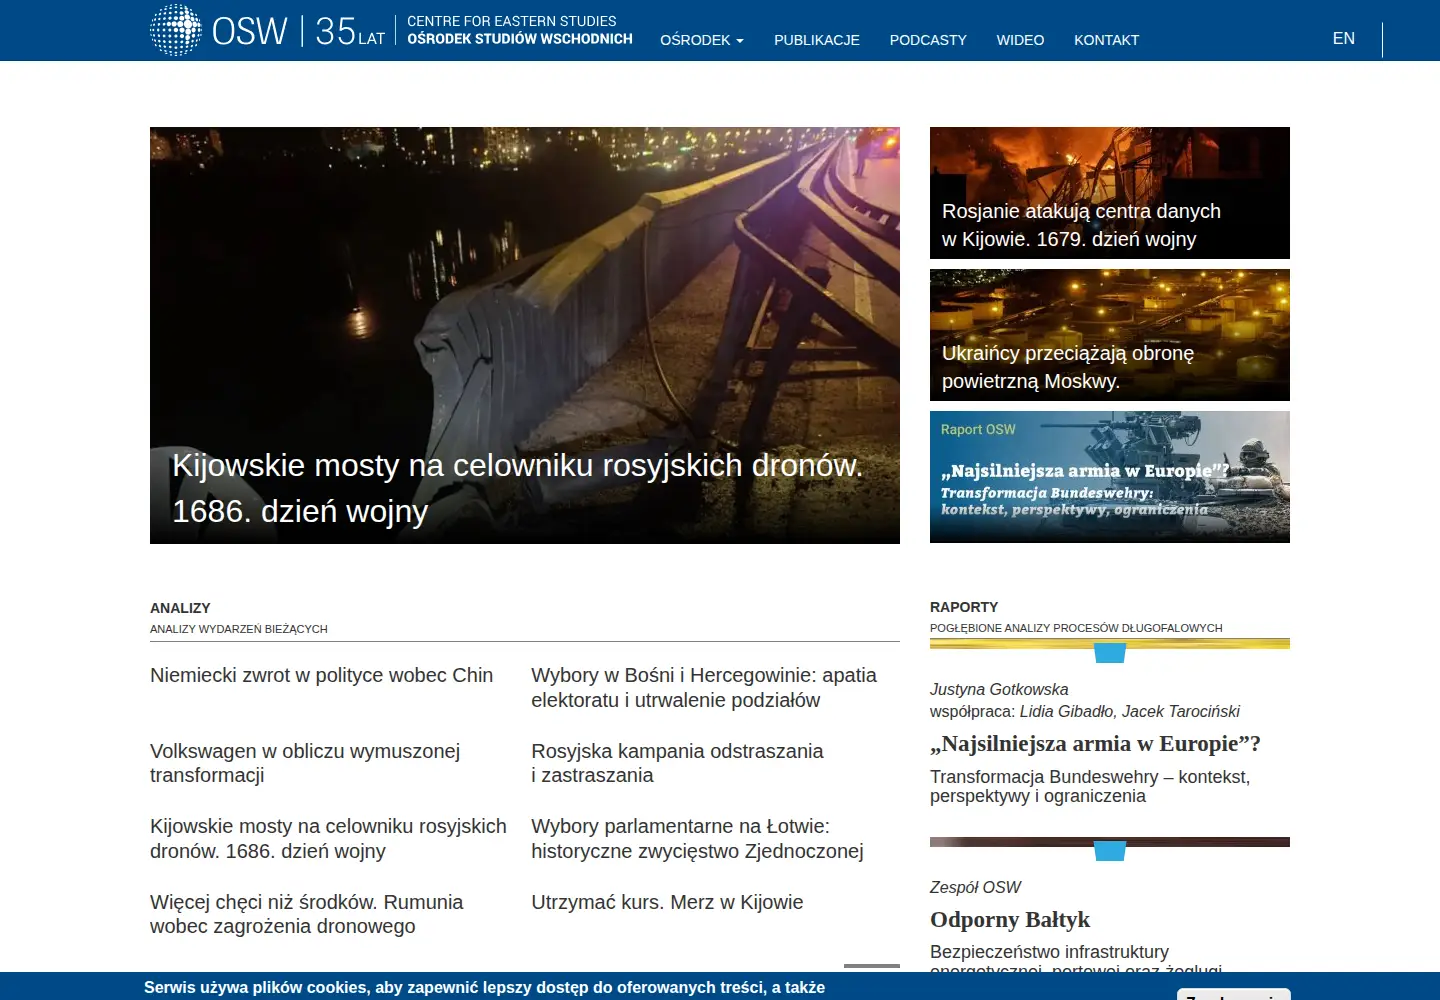Expand the OŚRODEK dropdown menu

point(702,40)
